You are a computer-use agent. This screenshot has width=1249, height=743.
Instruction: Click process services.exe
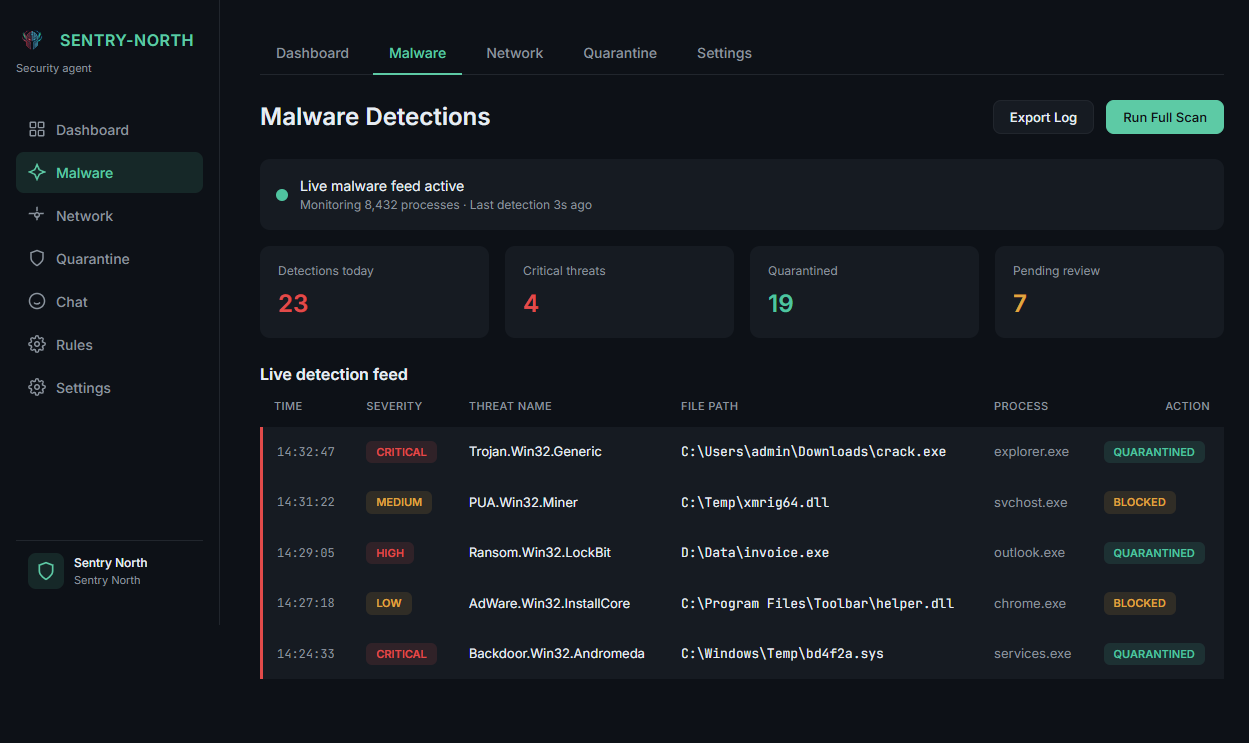coord(1032,654)
